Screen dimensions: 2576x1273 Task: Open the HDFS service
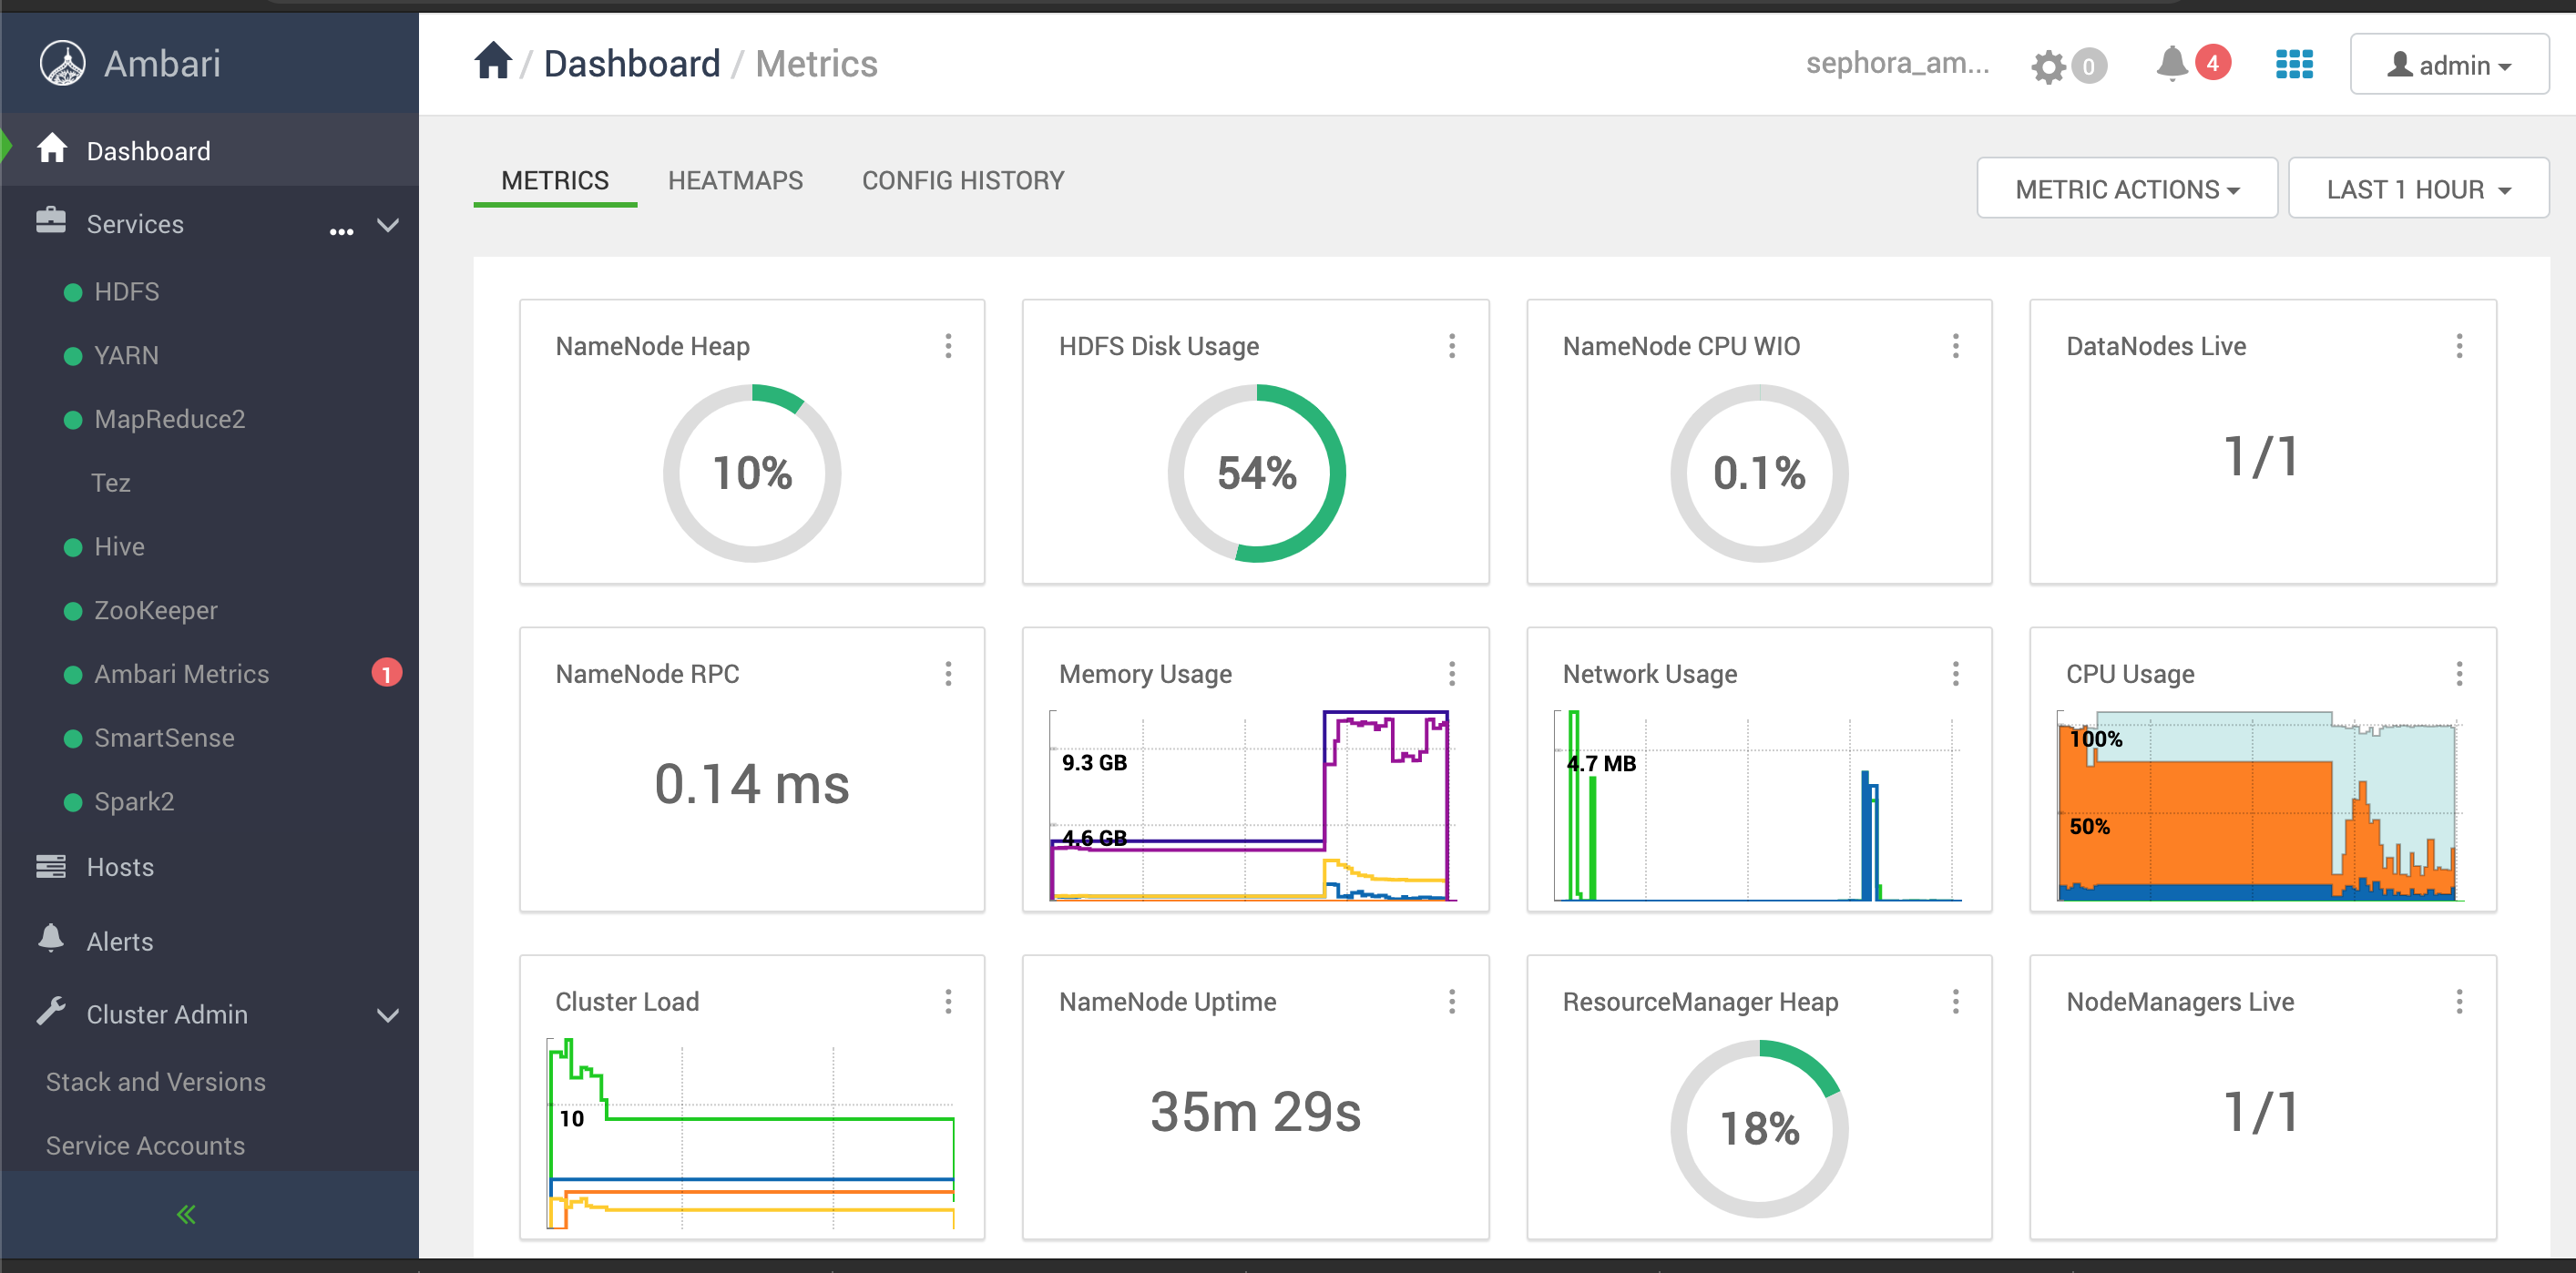coord(127,292)
